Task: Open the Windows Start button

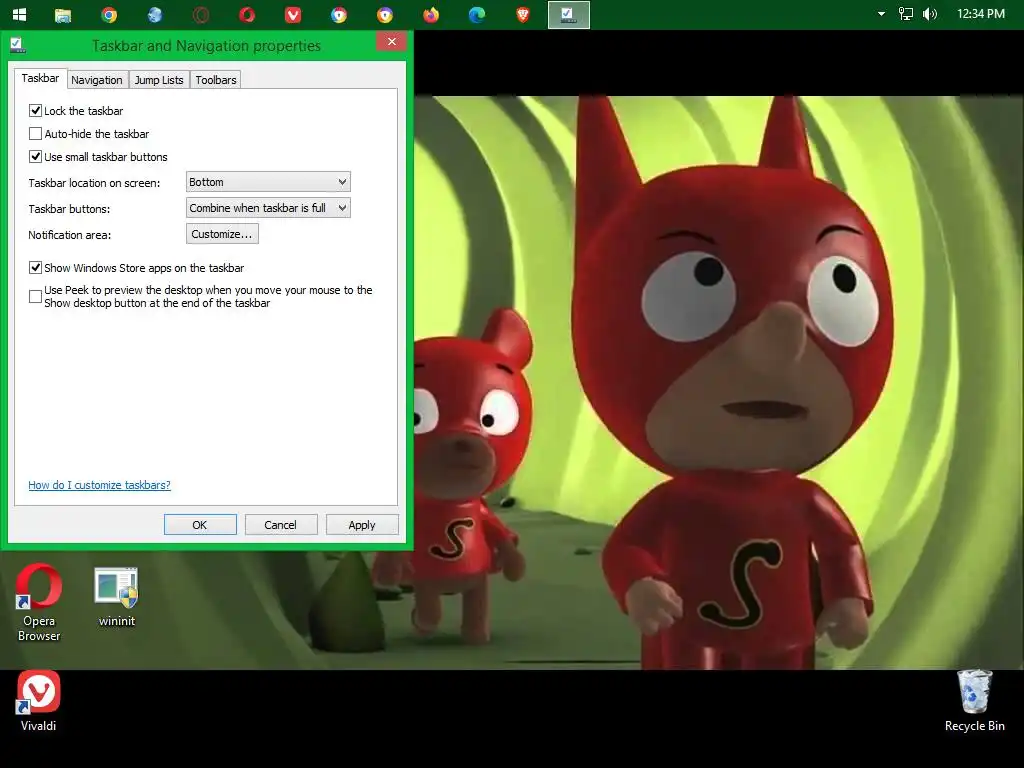Action: click(x=20, y=14)
